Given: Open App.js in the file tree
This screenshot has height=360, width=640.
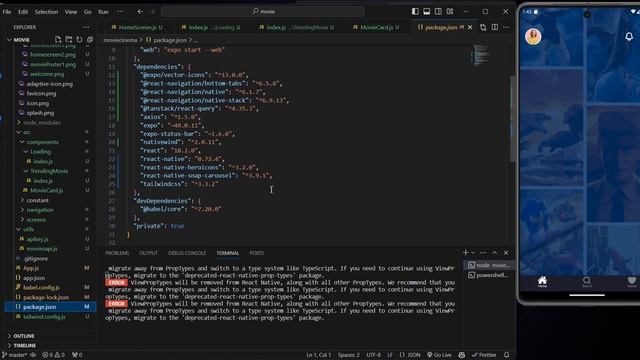Looking at the screenshot, I should (31, 268).
